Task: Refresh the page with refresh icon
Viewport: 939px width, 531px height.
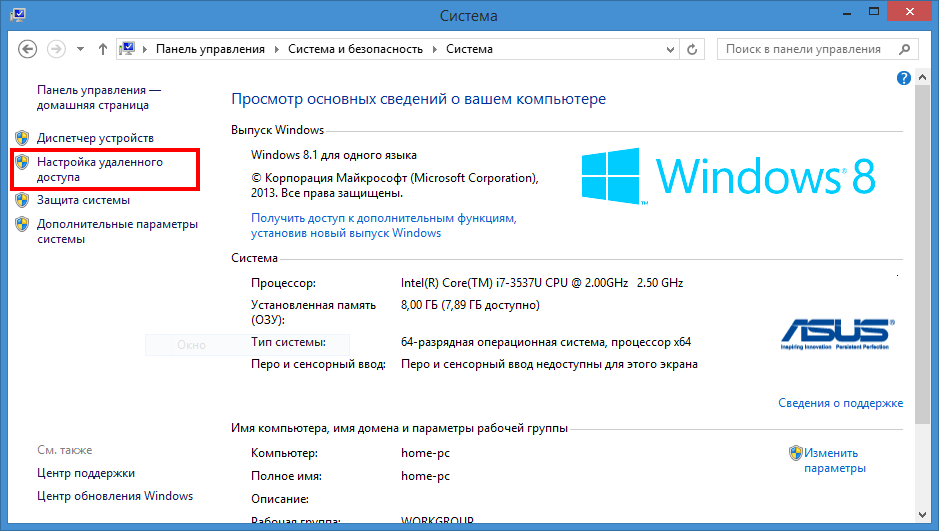Action: 692,50
